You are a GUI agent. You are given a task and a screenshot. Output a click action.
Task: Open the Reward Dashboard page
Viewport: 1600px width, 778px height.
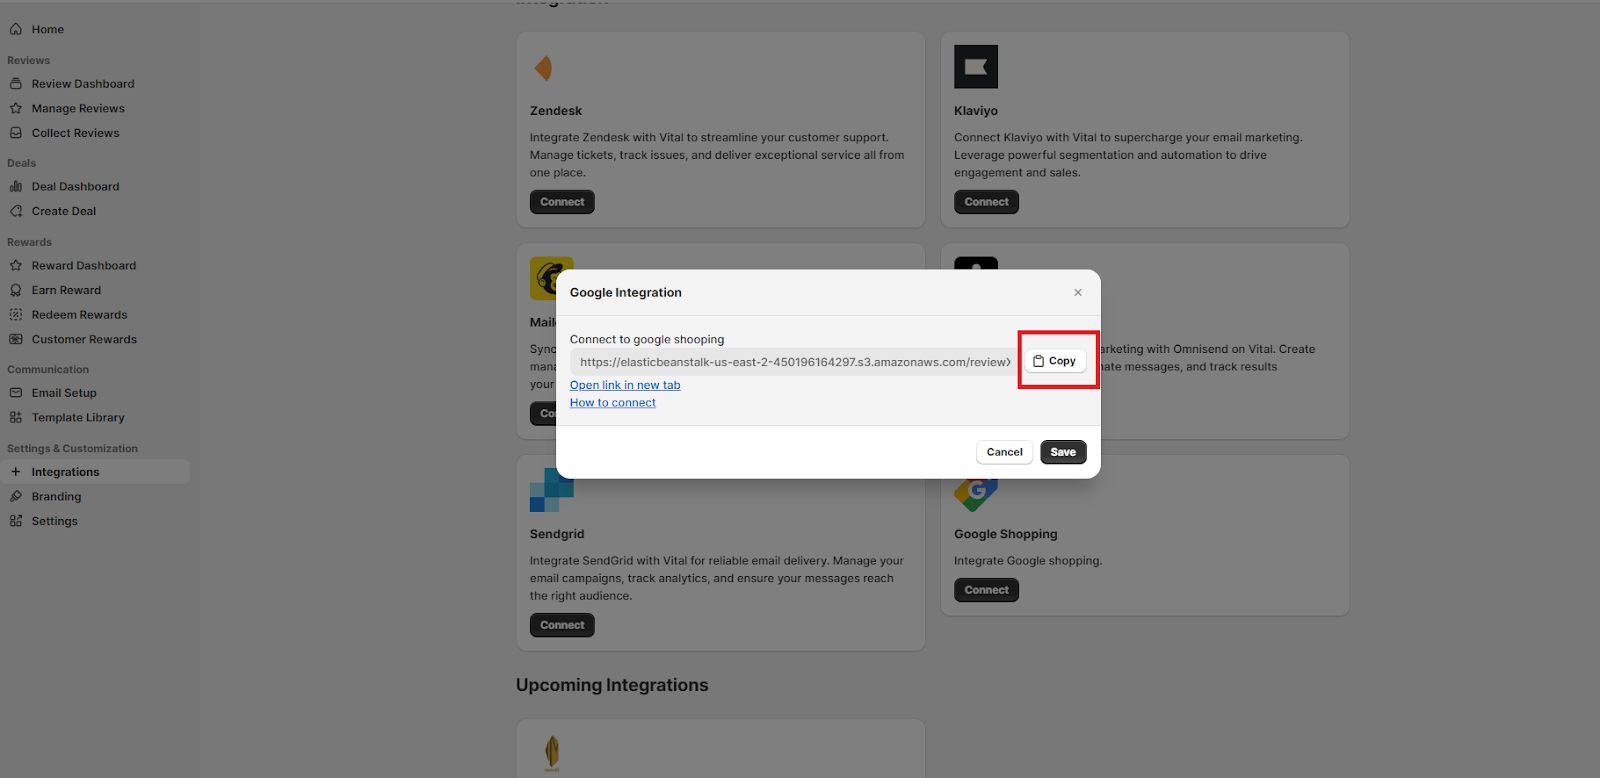click(x=84, y=265)
